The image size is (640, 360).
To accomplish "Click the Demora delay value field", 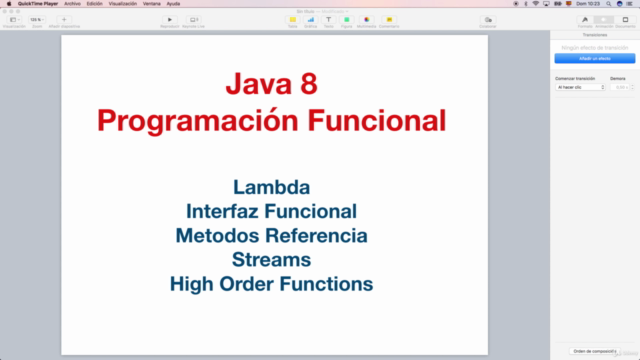I will point(620,87).
